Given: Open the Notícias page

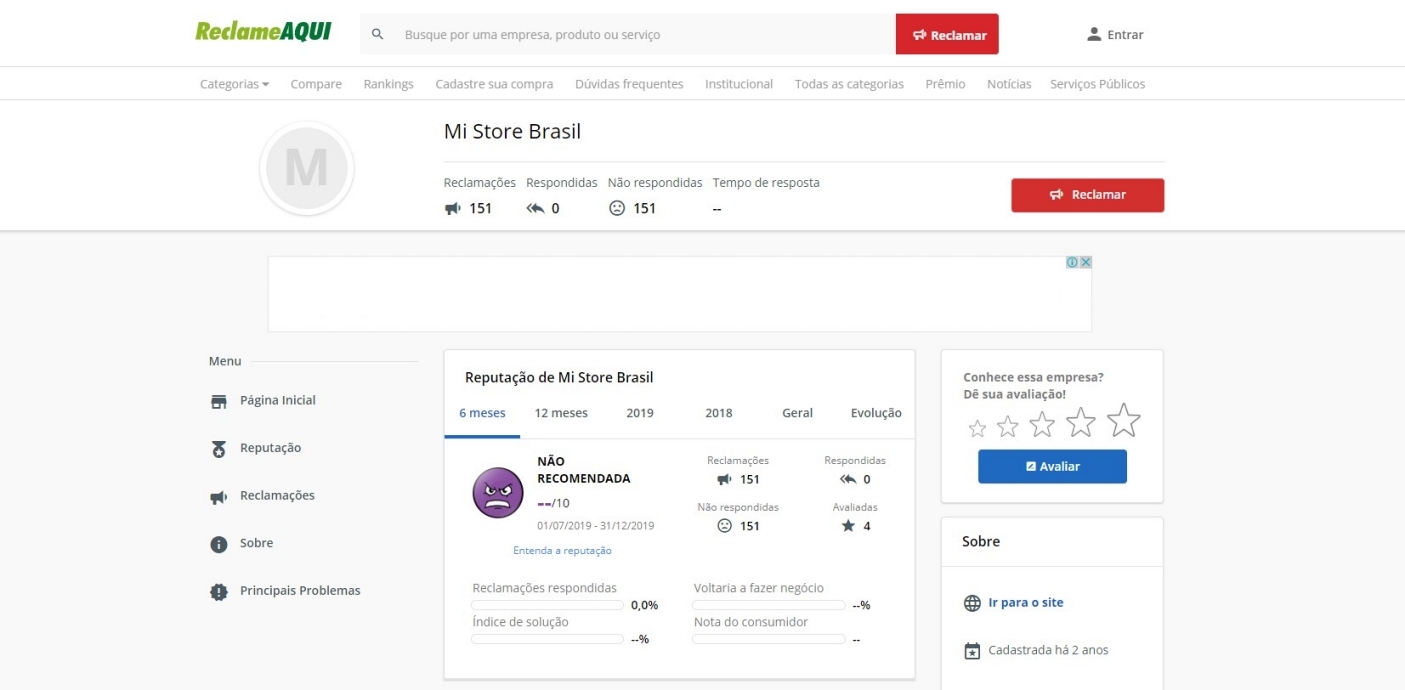Looking at the screenshot, I should (x=1009, y=84).
